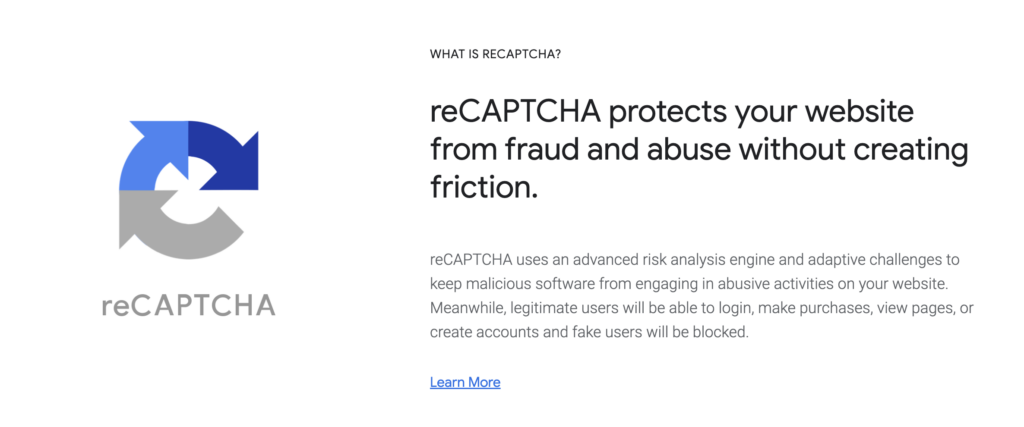The width and height of the screenshot is (1024, 427).
Task: Click the dark blue arrow in logo
Action: click(223, 155)
